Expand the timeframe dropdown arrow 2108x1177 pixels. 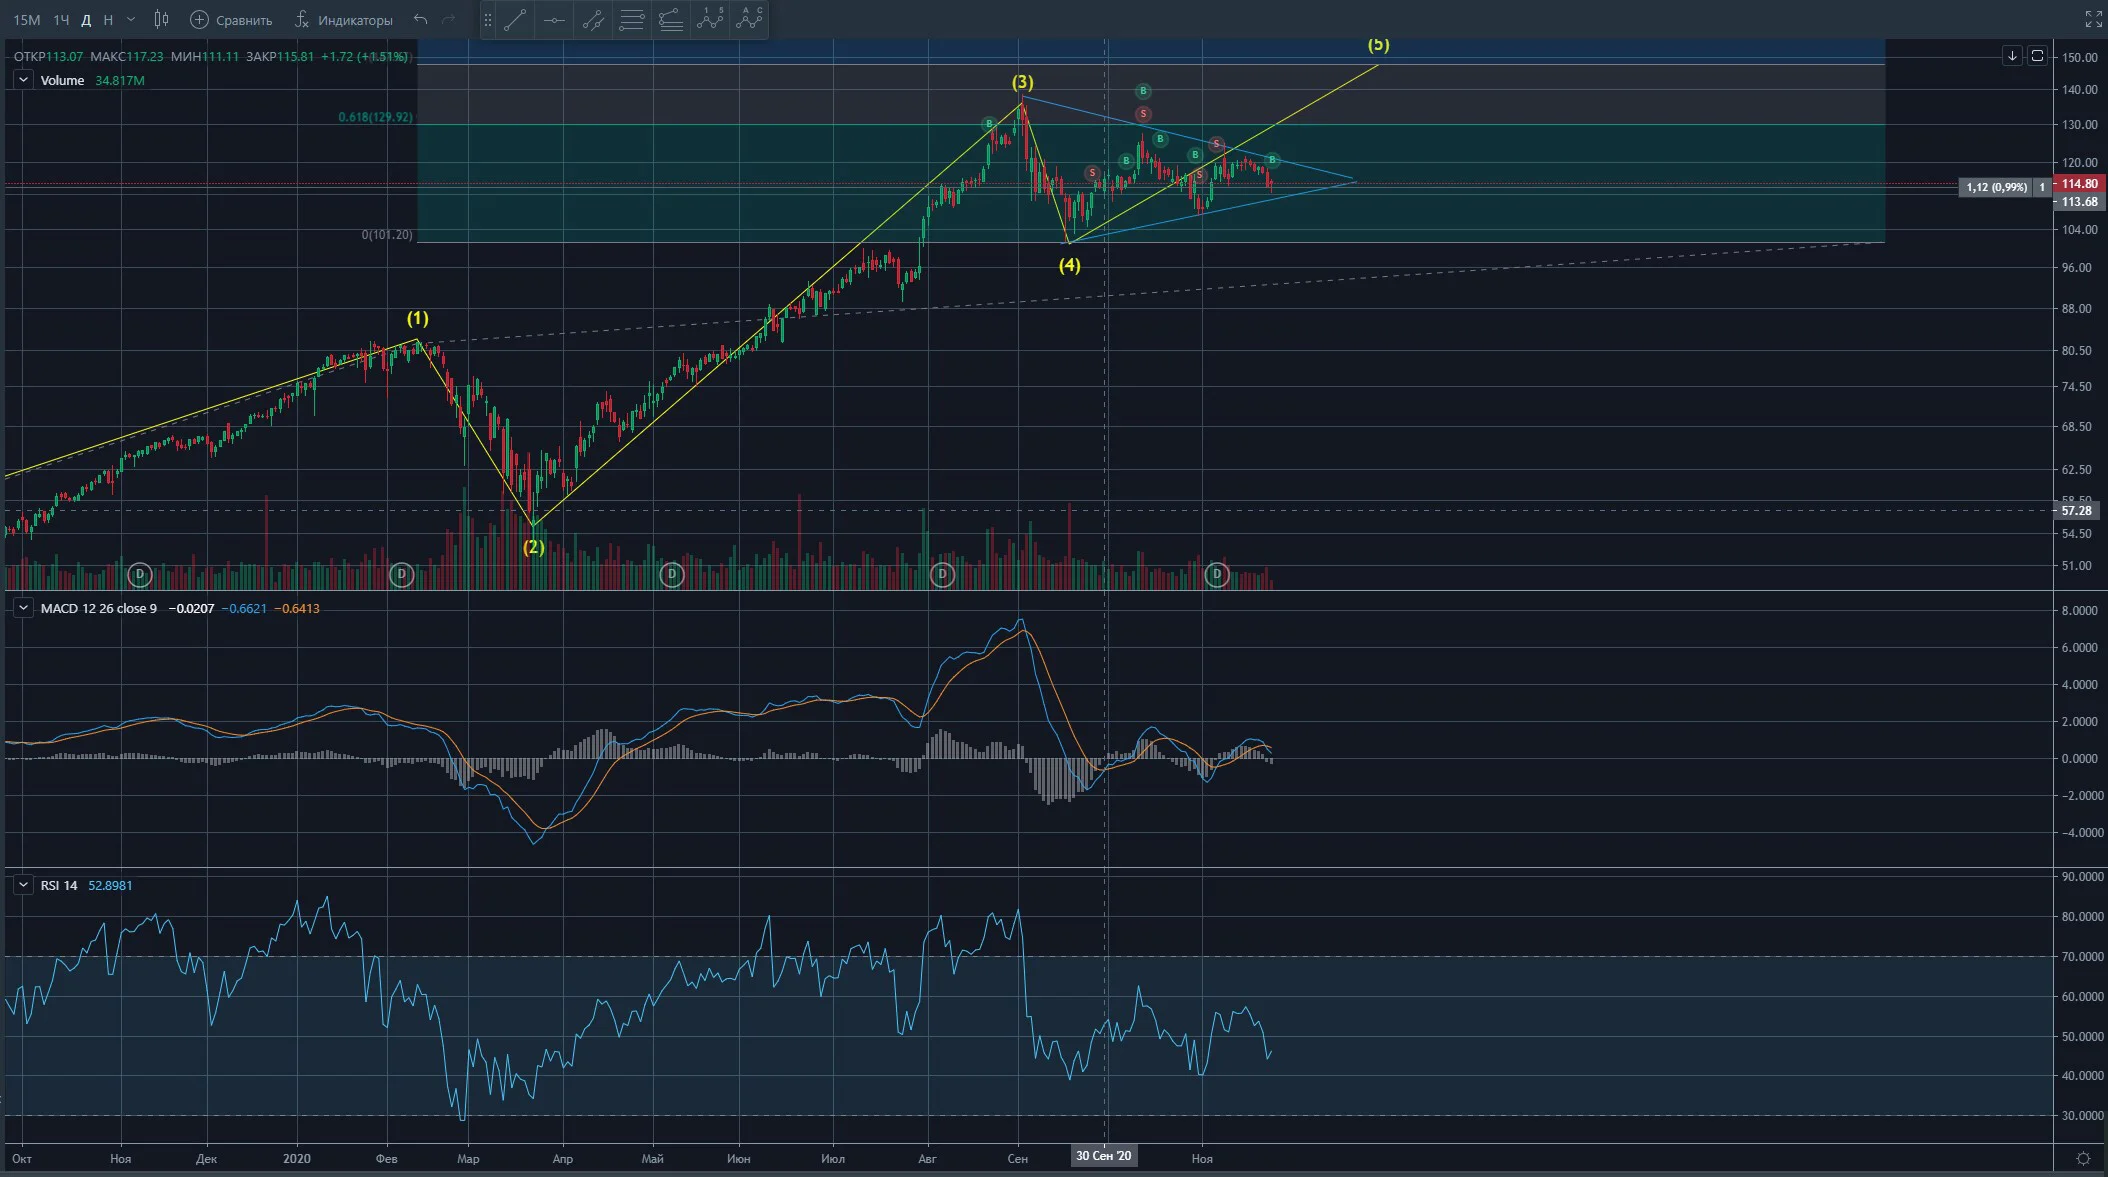(x=130, y=20)
